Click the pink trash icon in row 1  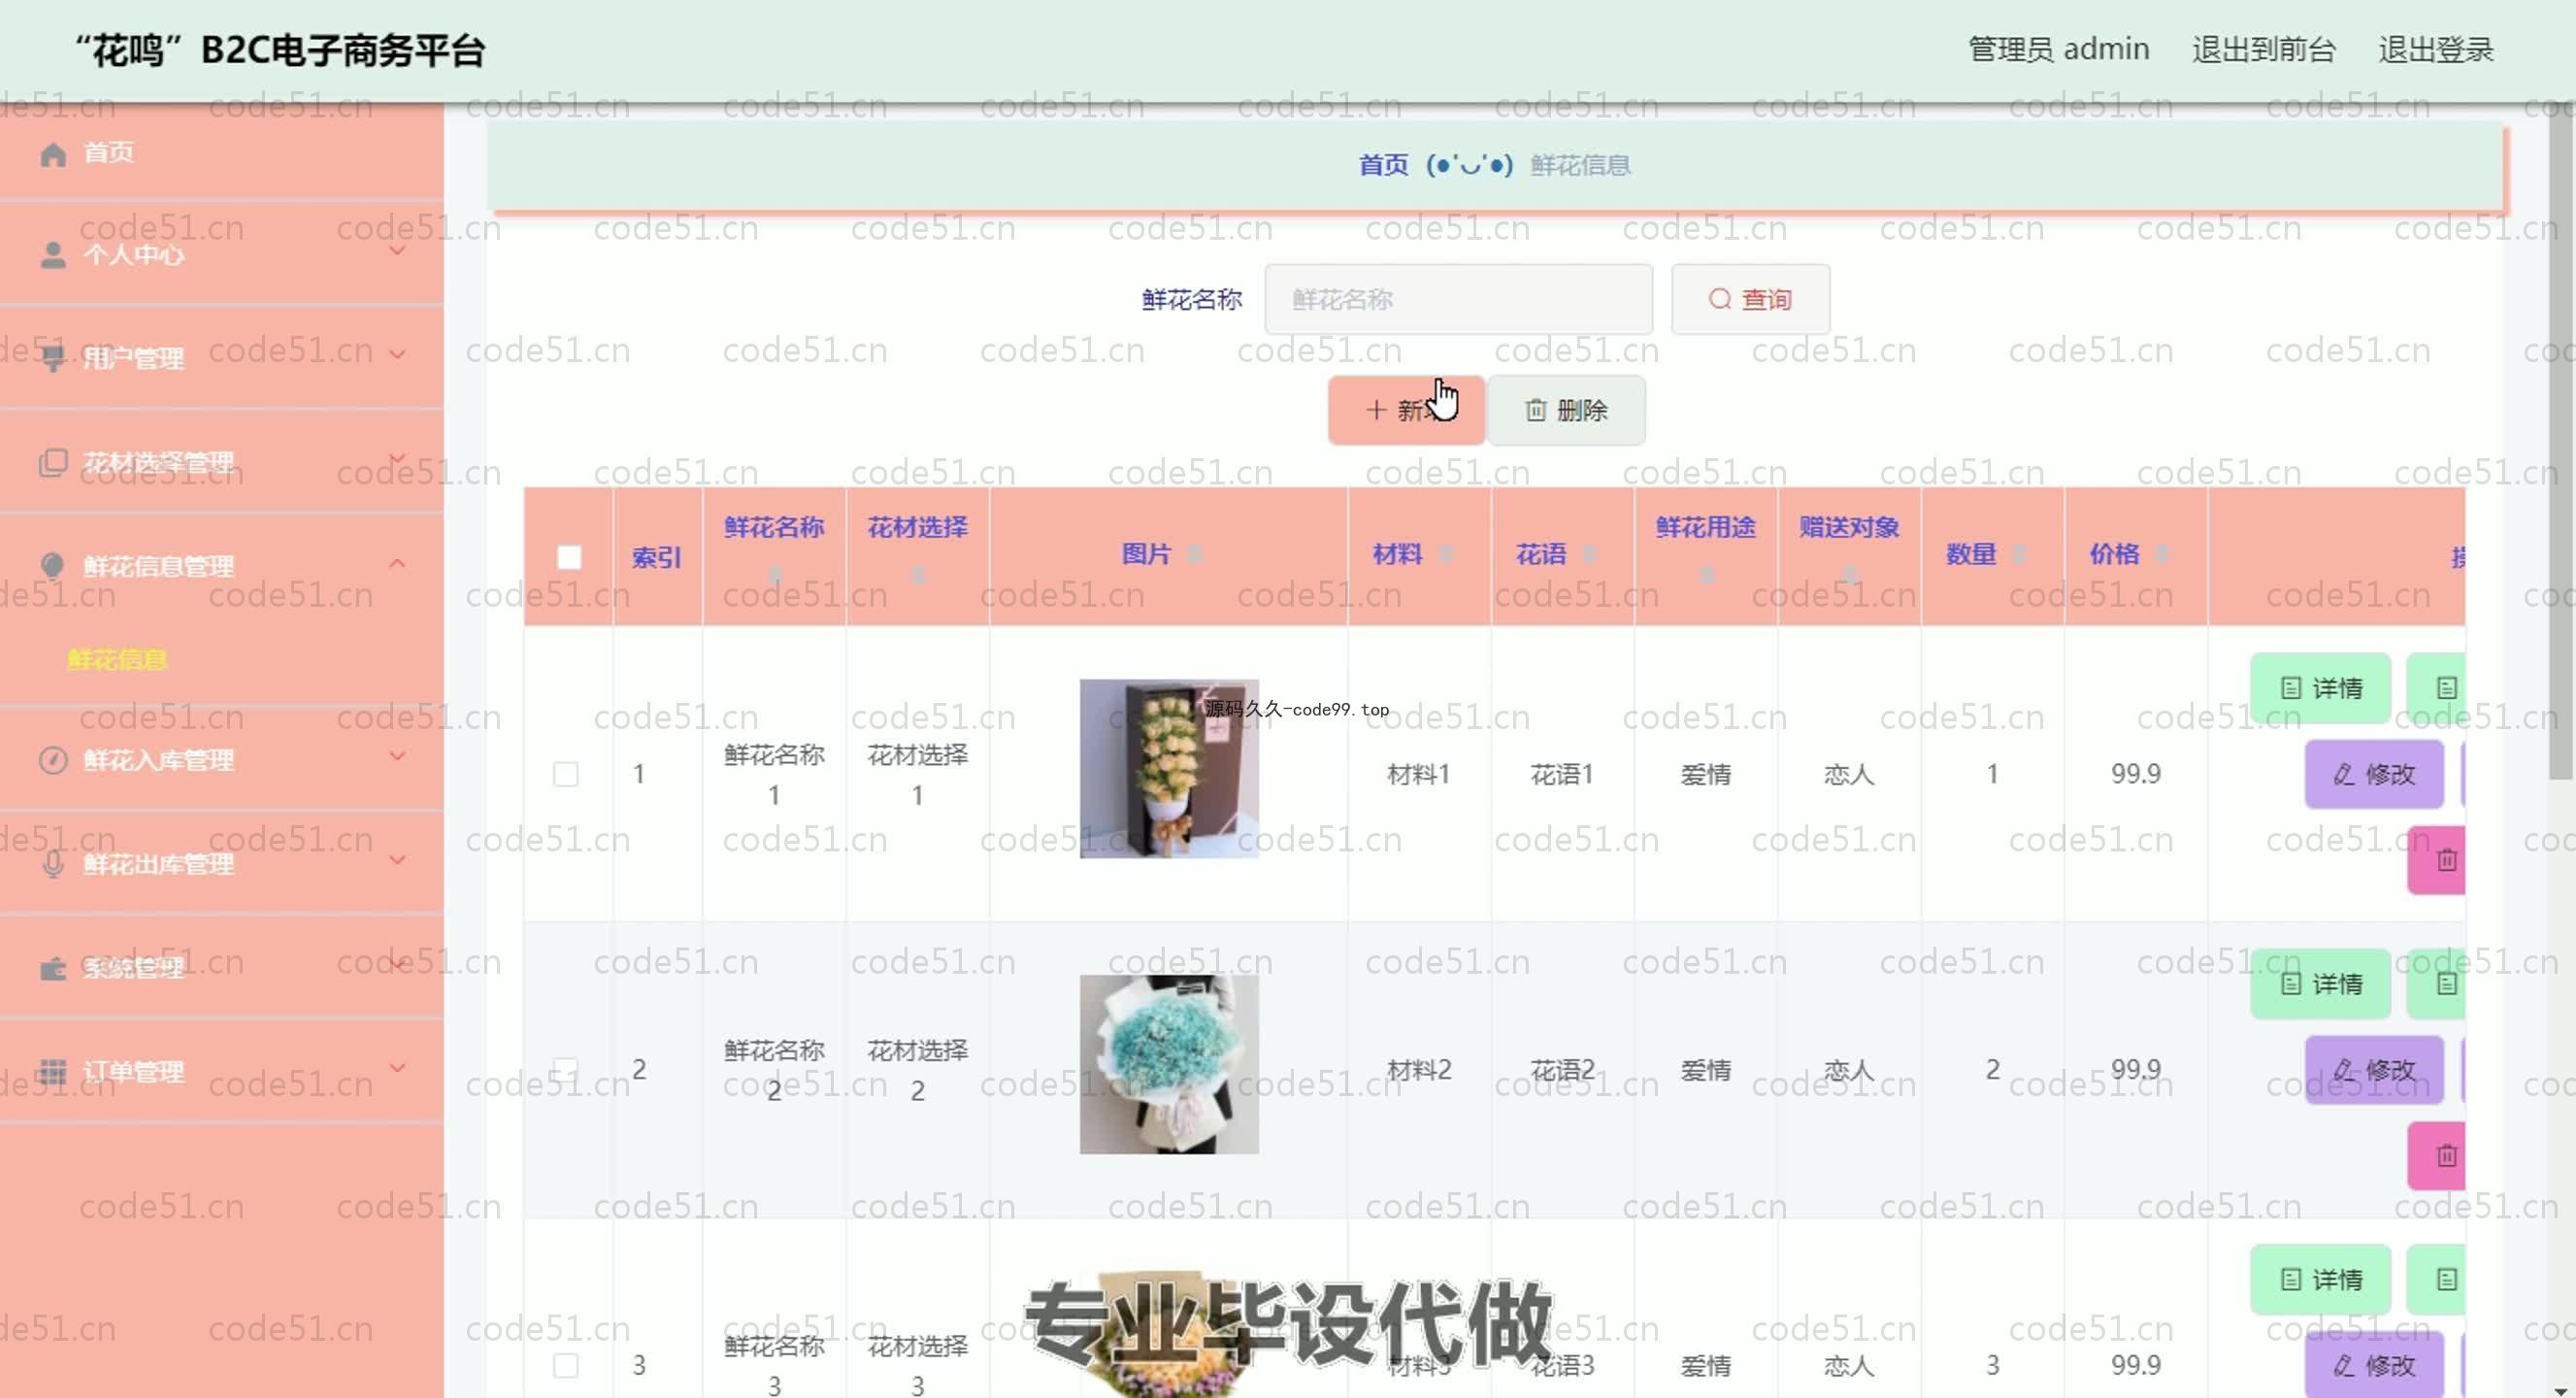click(2445, 860)
